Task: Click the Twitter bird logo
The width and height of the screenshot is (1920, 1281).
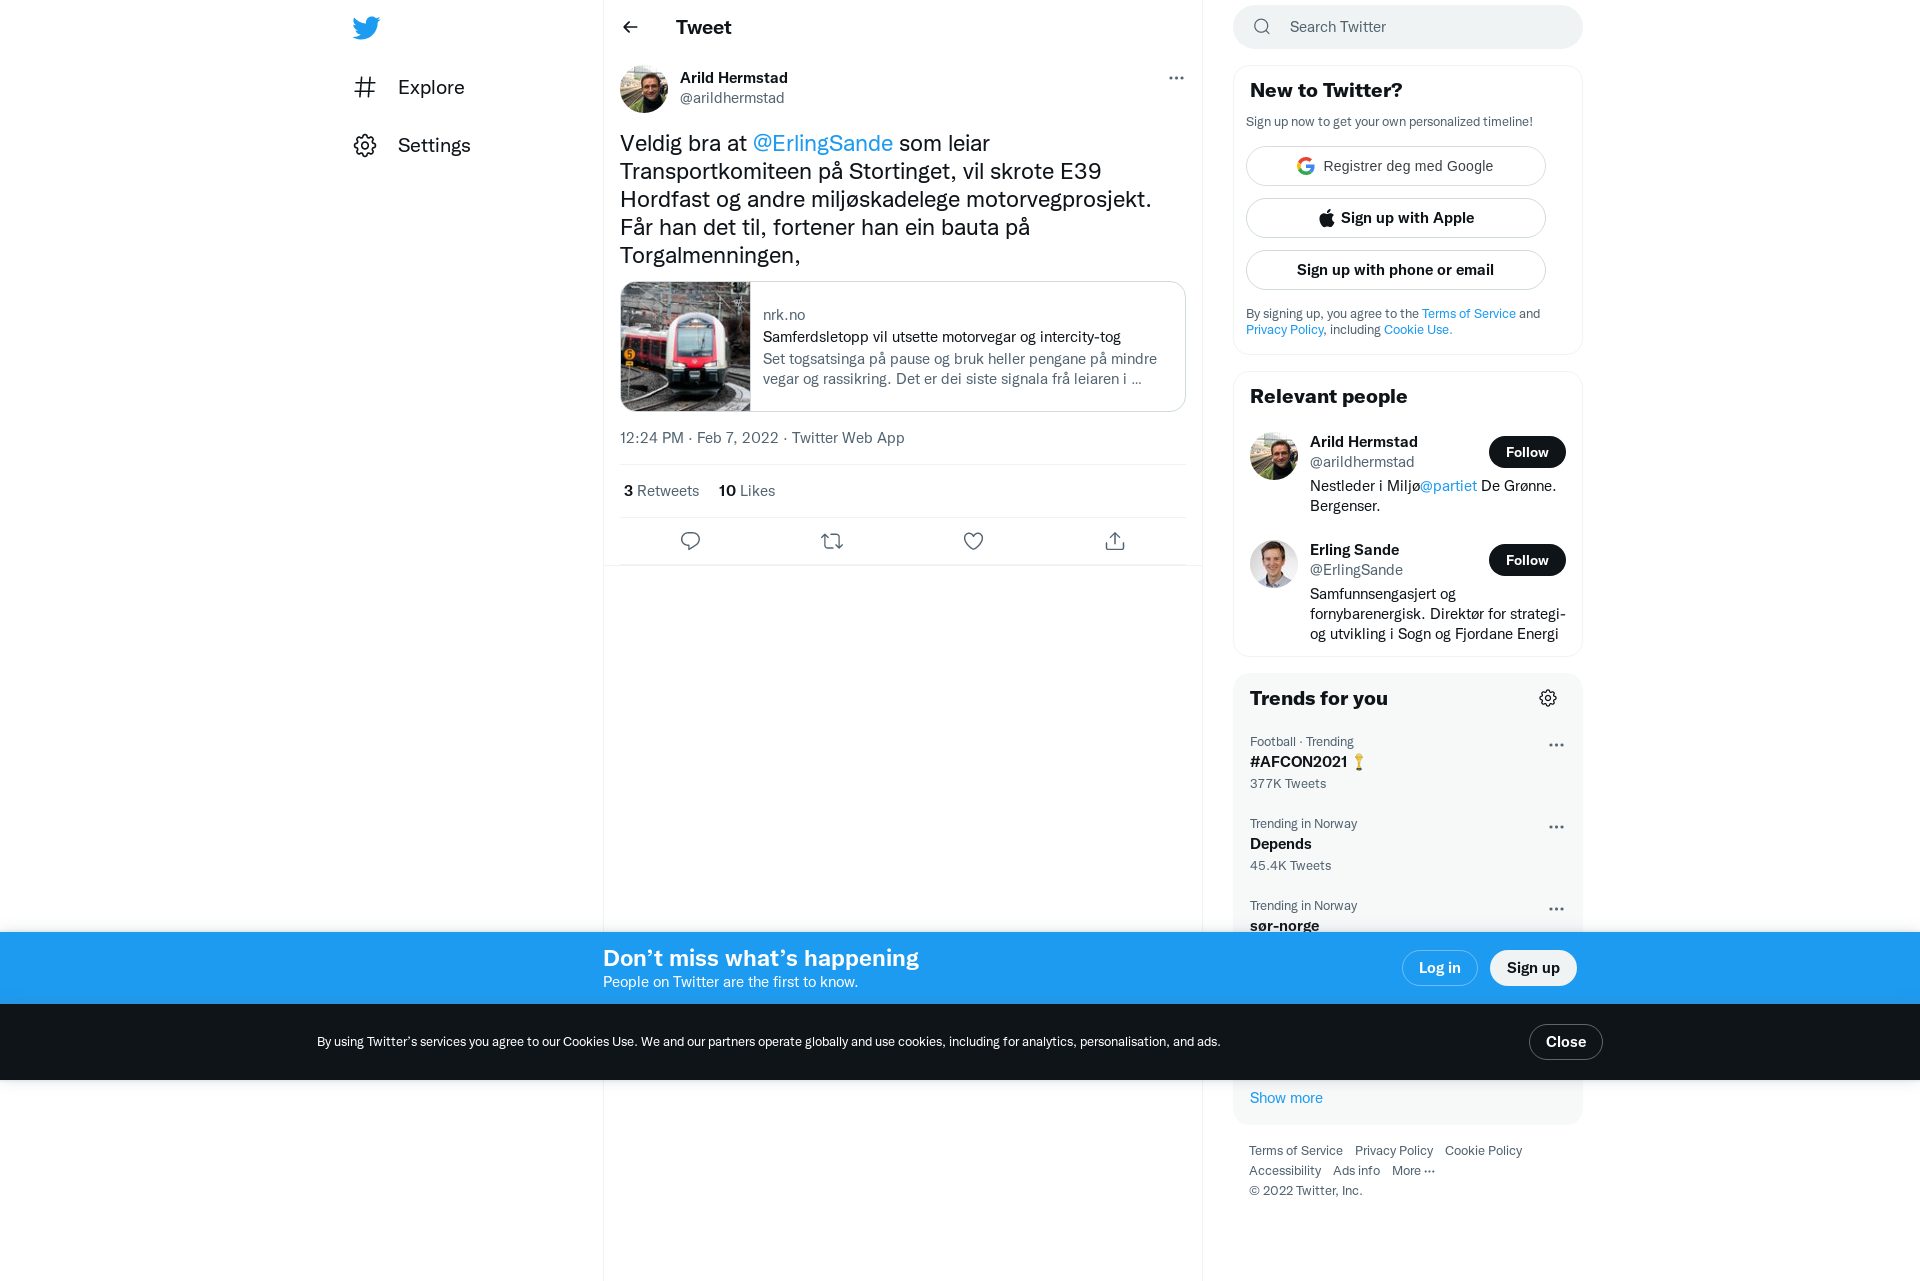Action: click(x=366, y=27)
